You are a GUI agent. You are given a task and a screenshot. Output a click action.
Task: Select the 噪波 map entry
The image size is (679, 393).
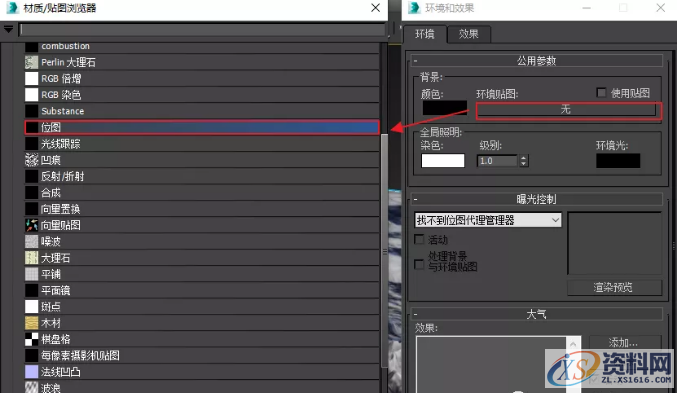pyautogui.click(x=202, y=242)
